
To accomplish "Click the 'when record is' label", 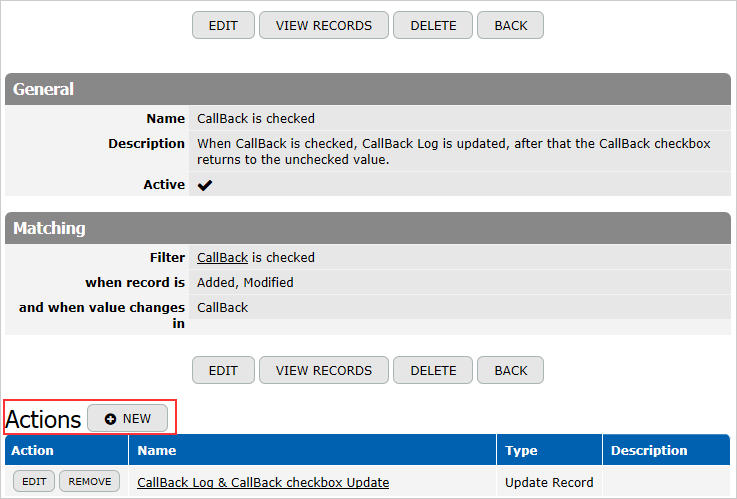I will coord(135,282).
